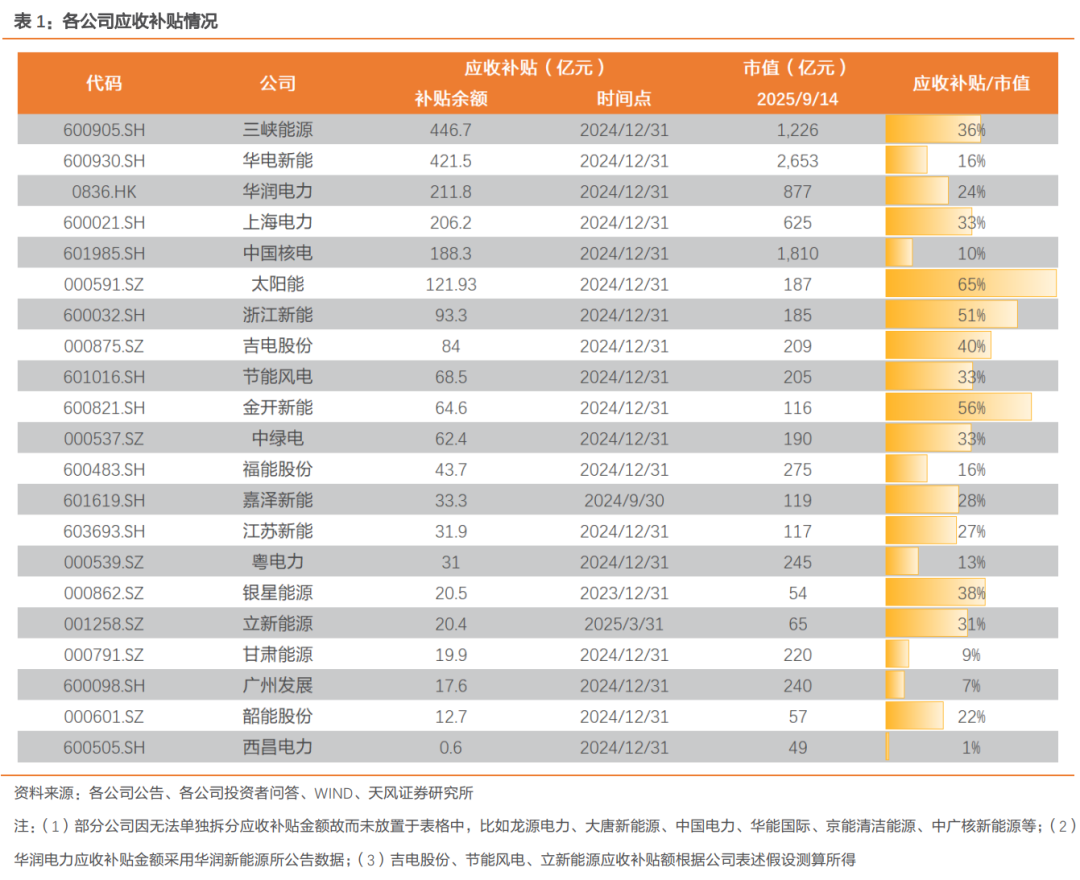Click market value 2,653
Viewport: 1080px width, 880px height.
pos(798,161)
